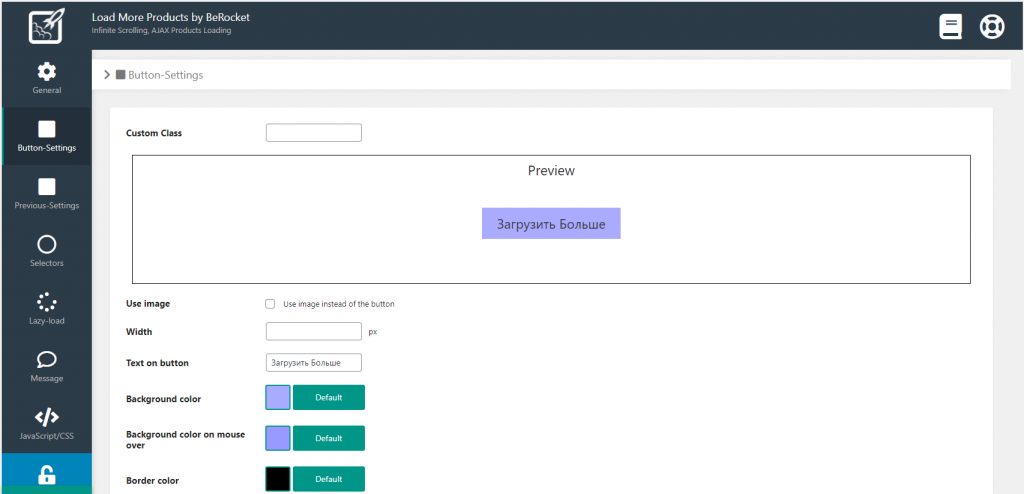
Task: Switch to Previous-Settings tab
Action: pyautogui.click(x=46, y=188)
